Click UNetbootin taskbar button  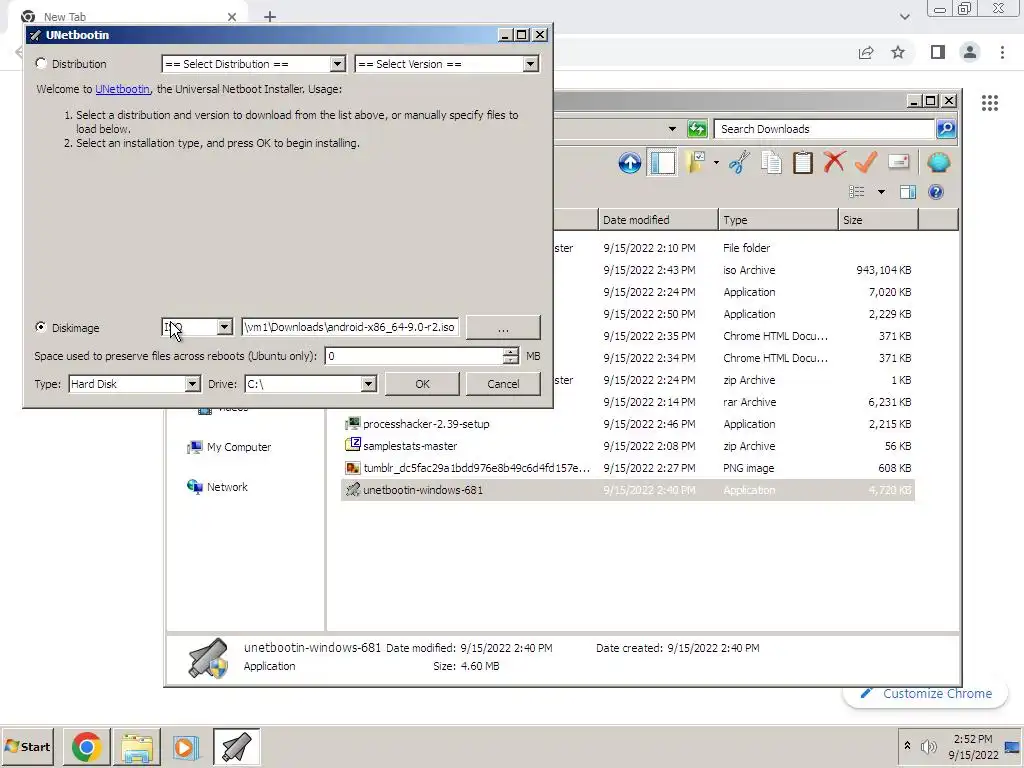[x=236, y=746]
